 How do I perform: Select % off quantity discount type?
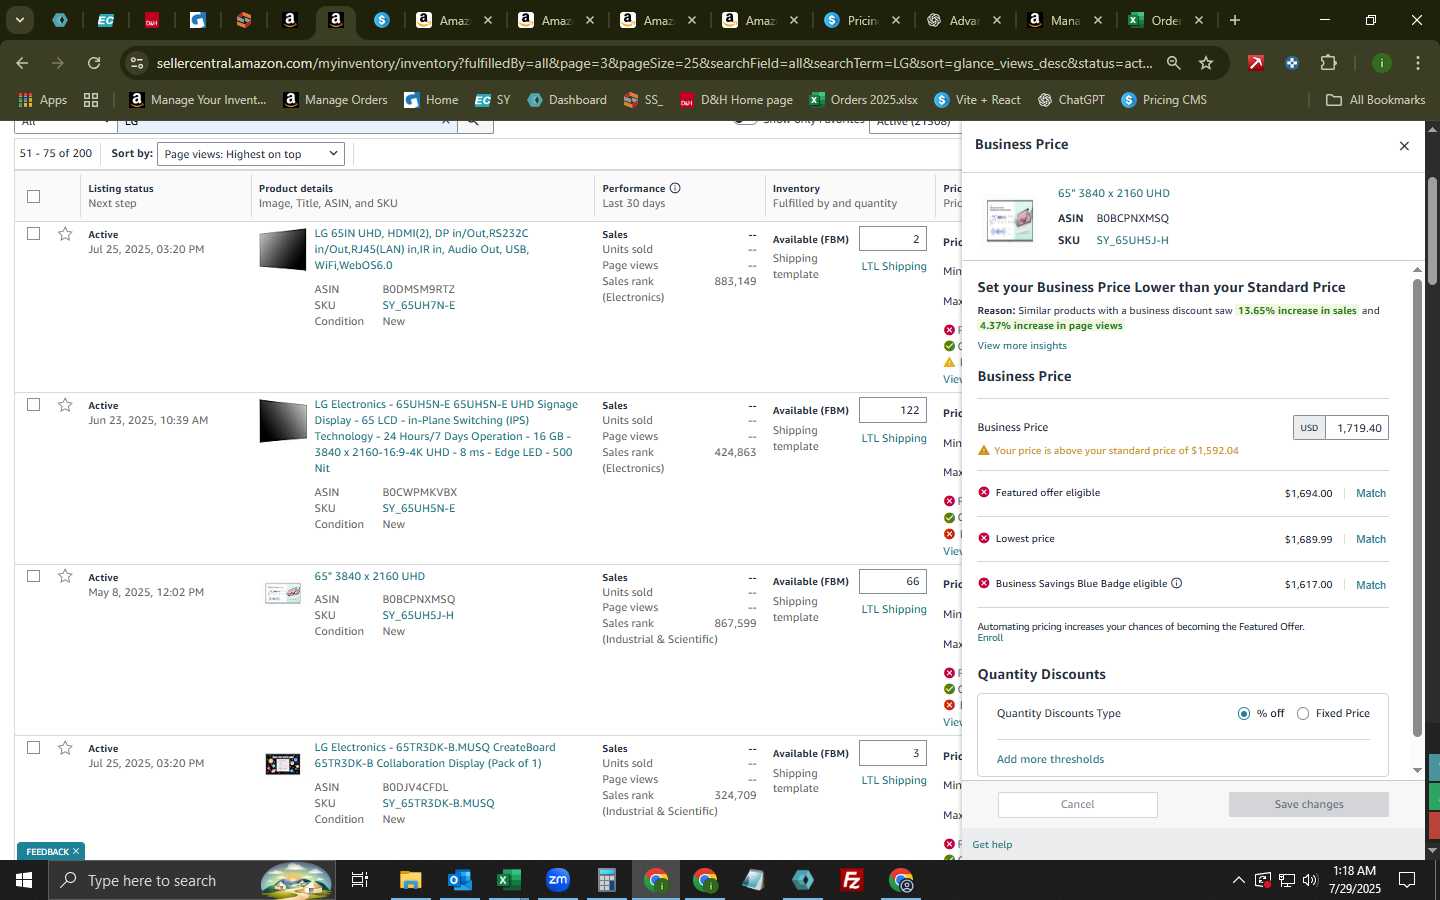click(x=1243, y=713)
